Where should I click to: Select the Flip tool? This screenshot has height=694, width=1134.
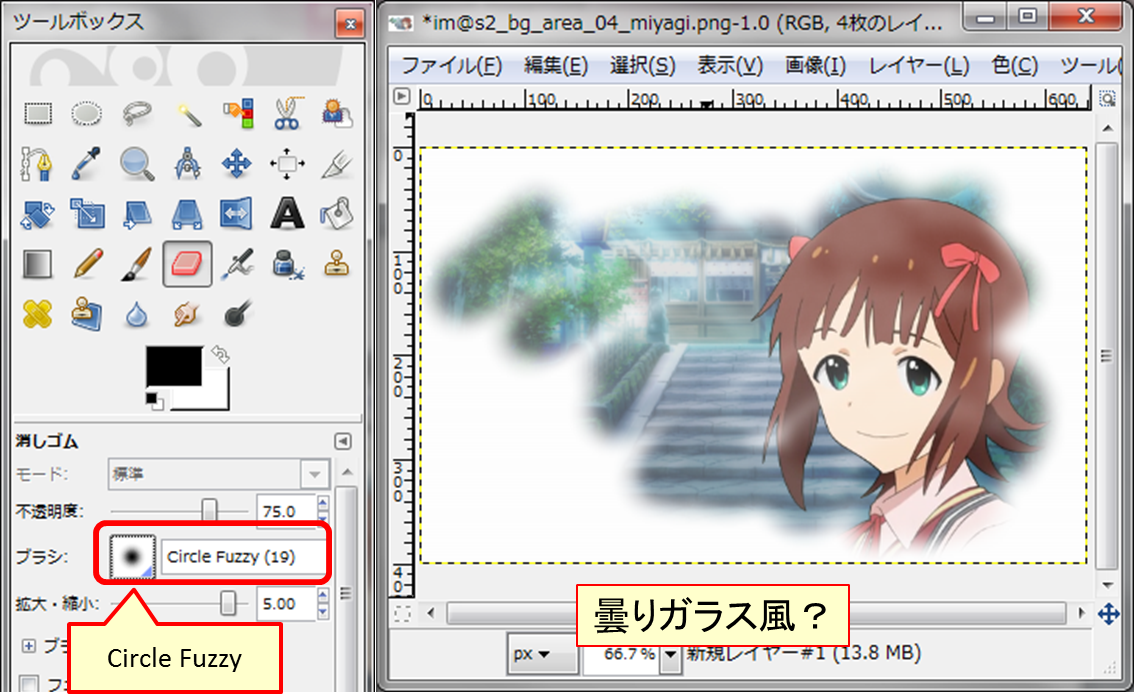coord(237,215)
